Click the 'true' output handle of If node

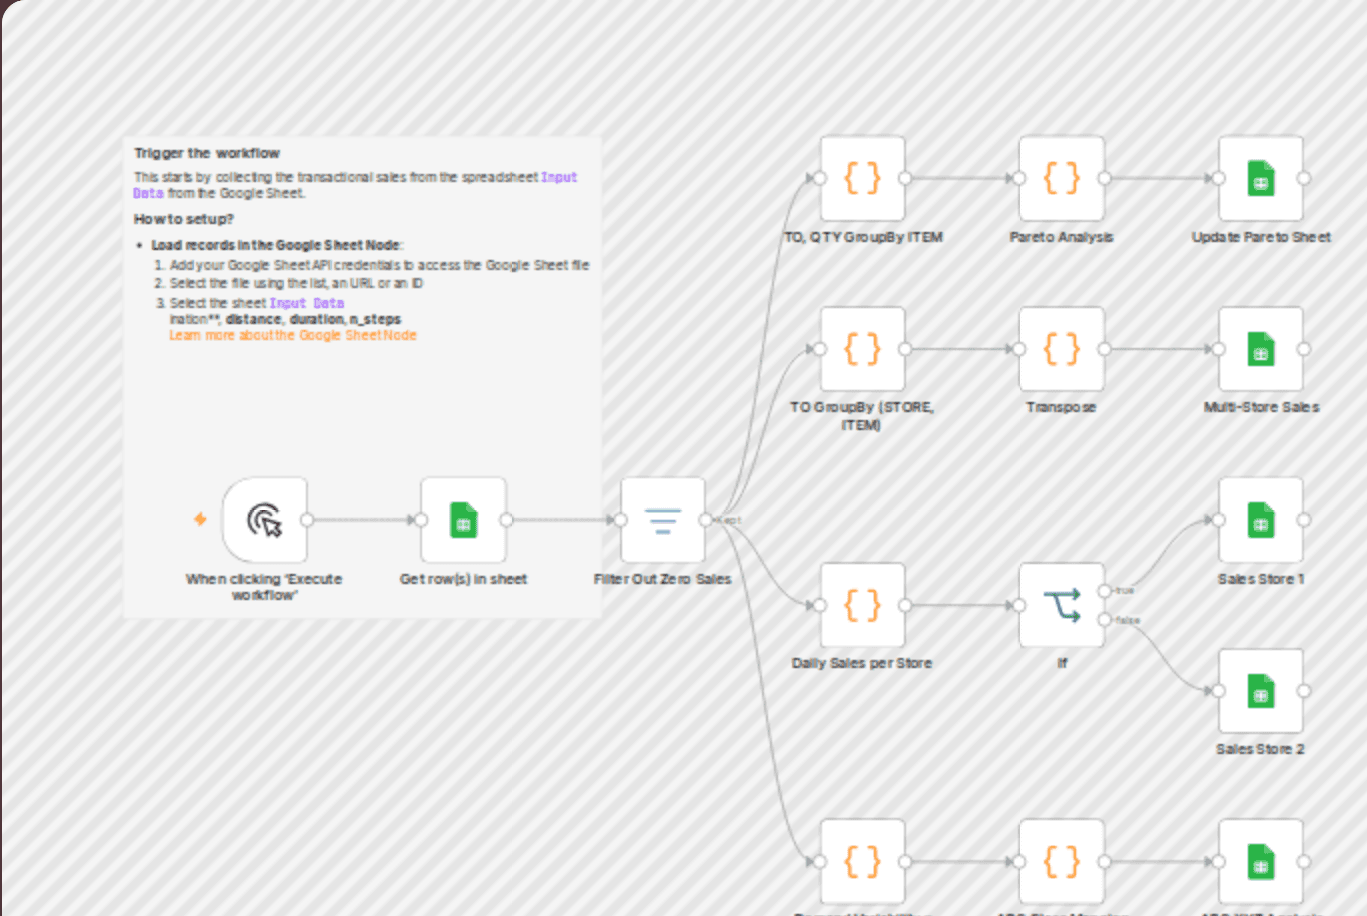coord(1104,591)
